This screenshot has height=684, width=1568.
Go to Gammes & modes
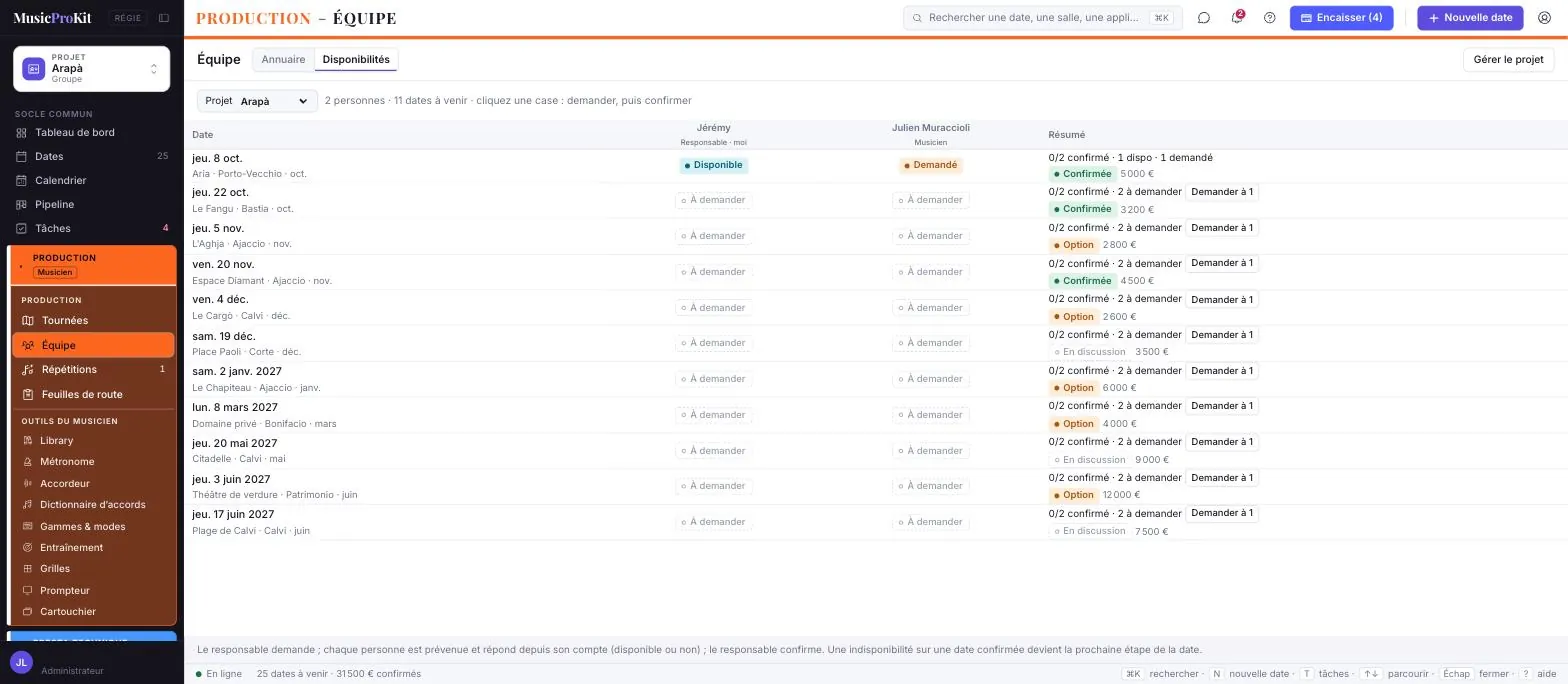click(x=93, y=527)
